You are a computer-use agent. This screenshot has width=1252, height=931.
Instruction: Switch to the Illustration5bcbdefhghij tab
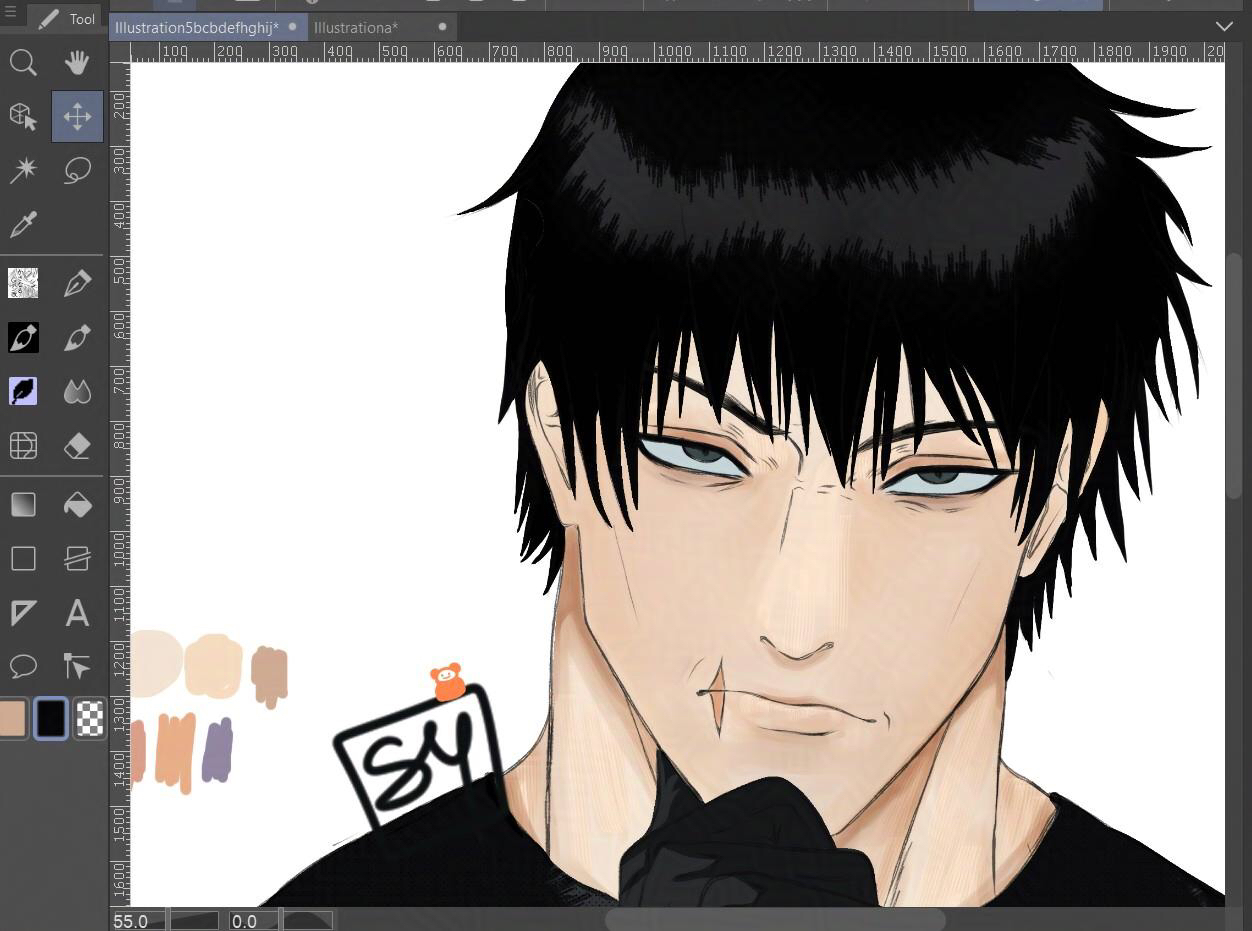(x=196, y=27)
